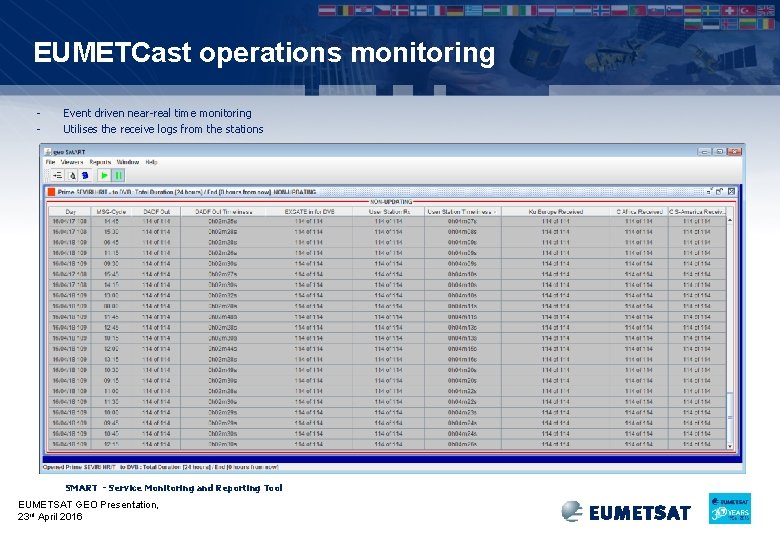Click the Java icon in the geo SMART title bar
Image resolution: width=780 pixels, height=540 pixels.
pos(48,152)
